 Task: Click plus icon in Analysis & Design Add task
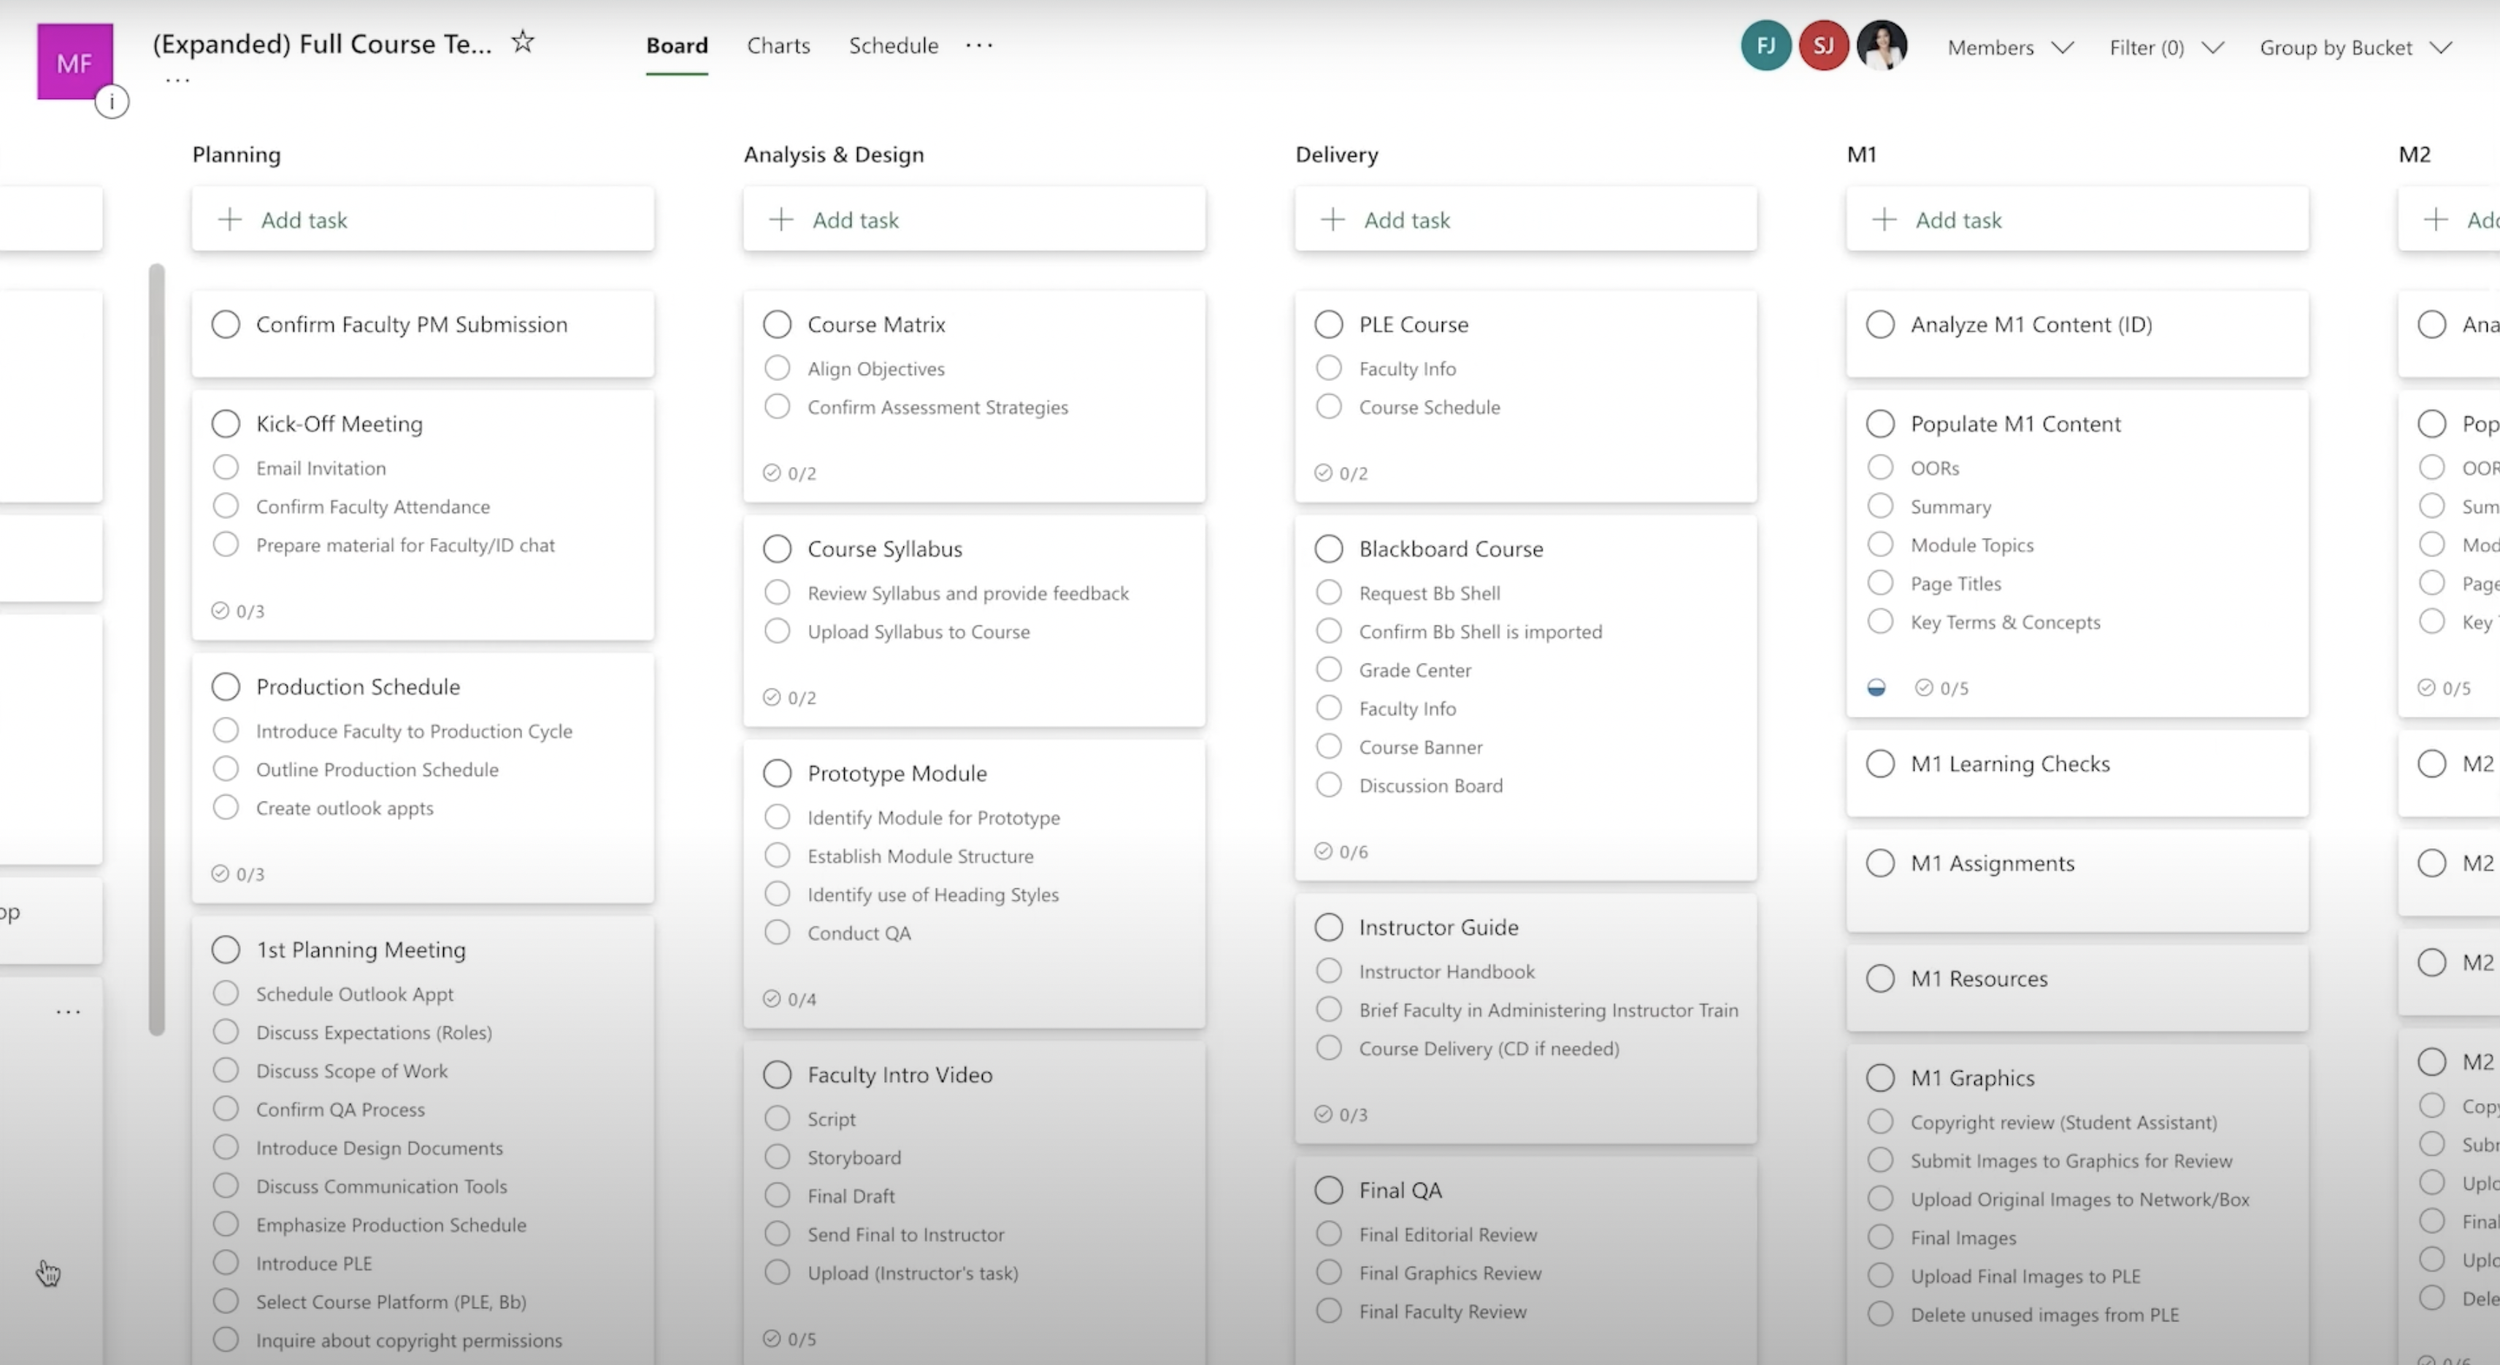coord(781,219)
